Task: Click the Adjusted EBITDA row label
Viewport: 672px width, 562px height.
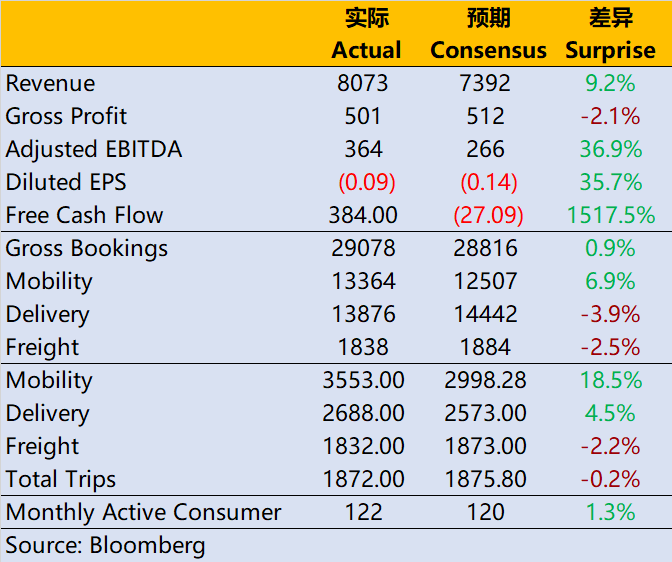Action: click(x=94, y=150)
